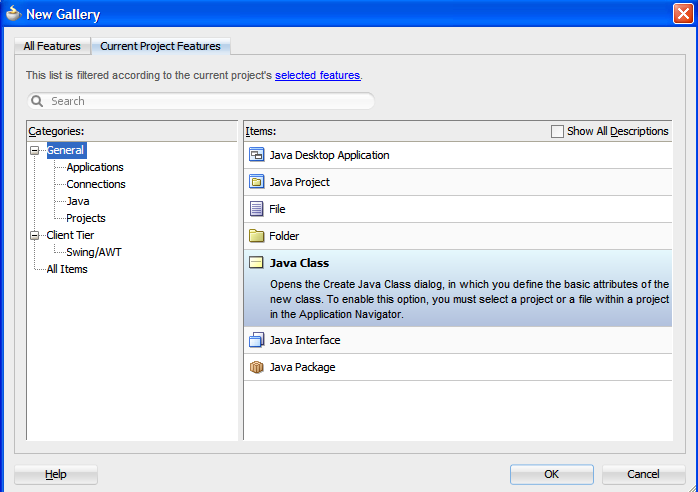Click the Java Class description text
Viewport: 698px width, 492px height.
coord(469,299)
